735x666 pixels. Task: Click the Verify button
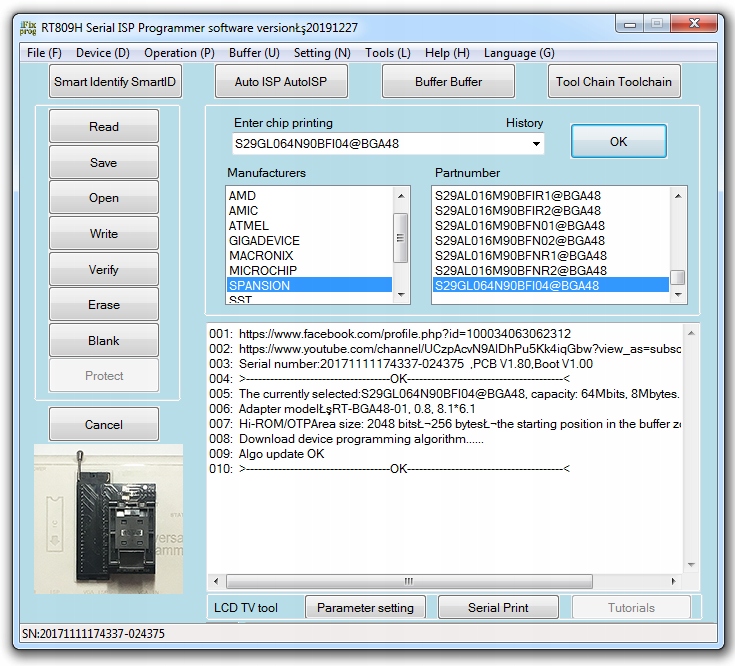(104, 269)
